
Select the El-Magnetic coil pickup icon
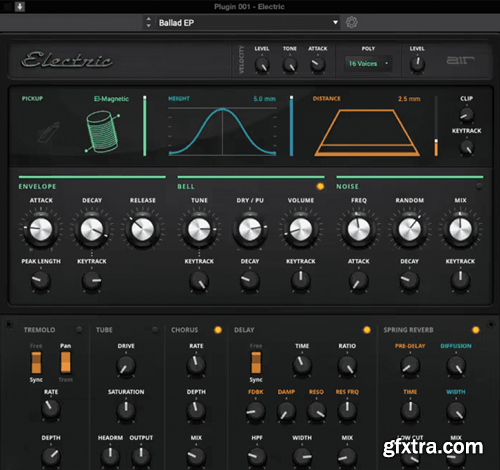[x=102, y=132]
